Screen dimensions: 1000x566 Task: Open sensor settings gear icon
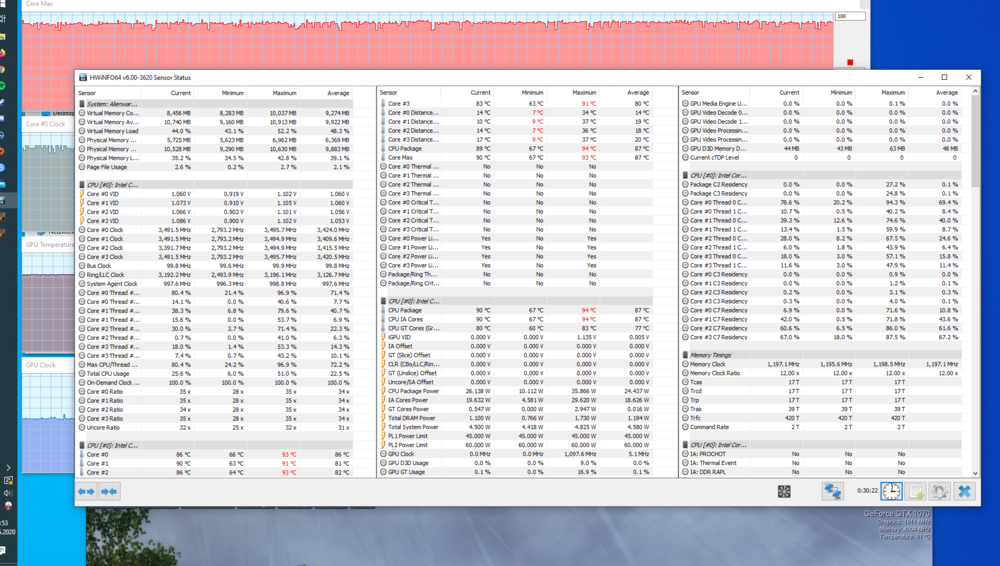click(x=939, y=491)
